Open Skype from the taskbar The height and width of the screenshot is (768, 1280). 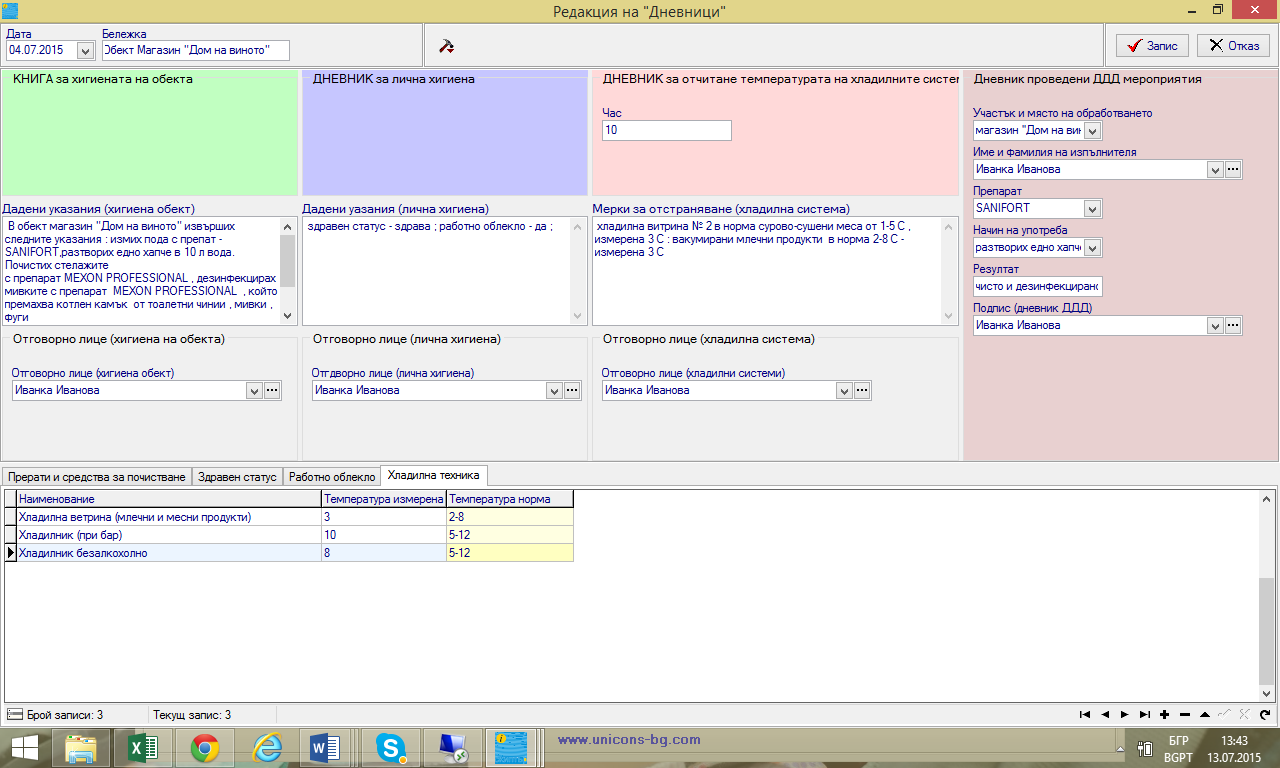[x=390, y=747]
